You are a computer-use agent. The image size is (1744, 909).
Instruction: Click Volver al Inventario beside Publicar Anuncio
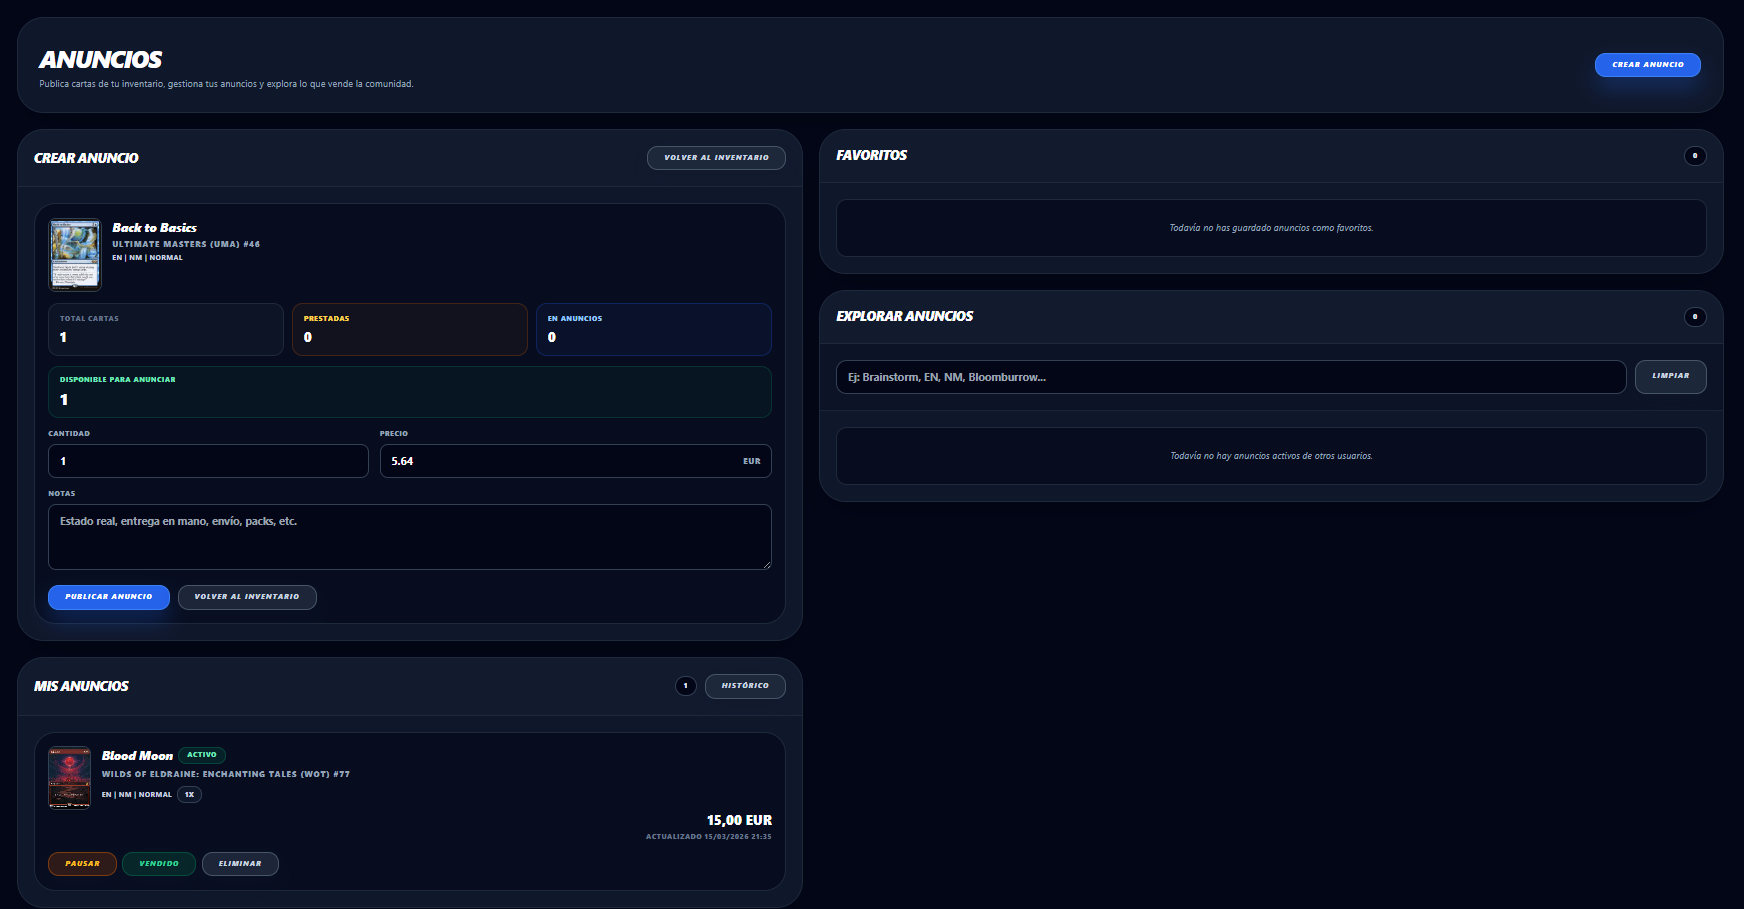click(247, 597)
